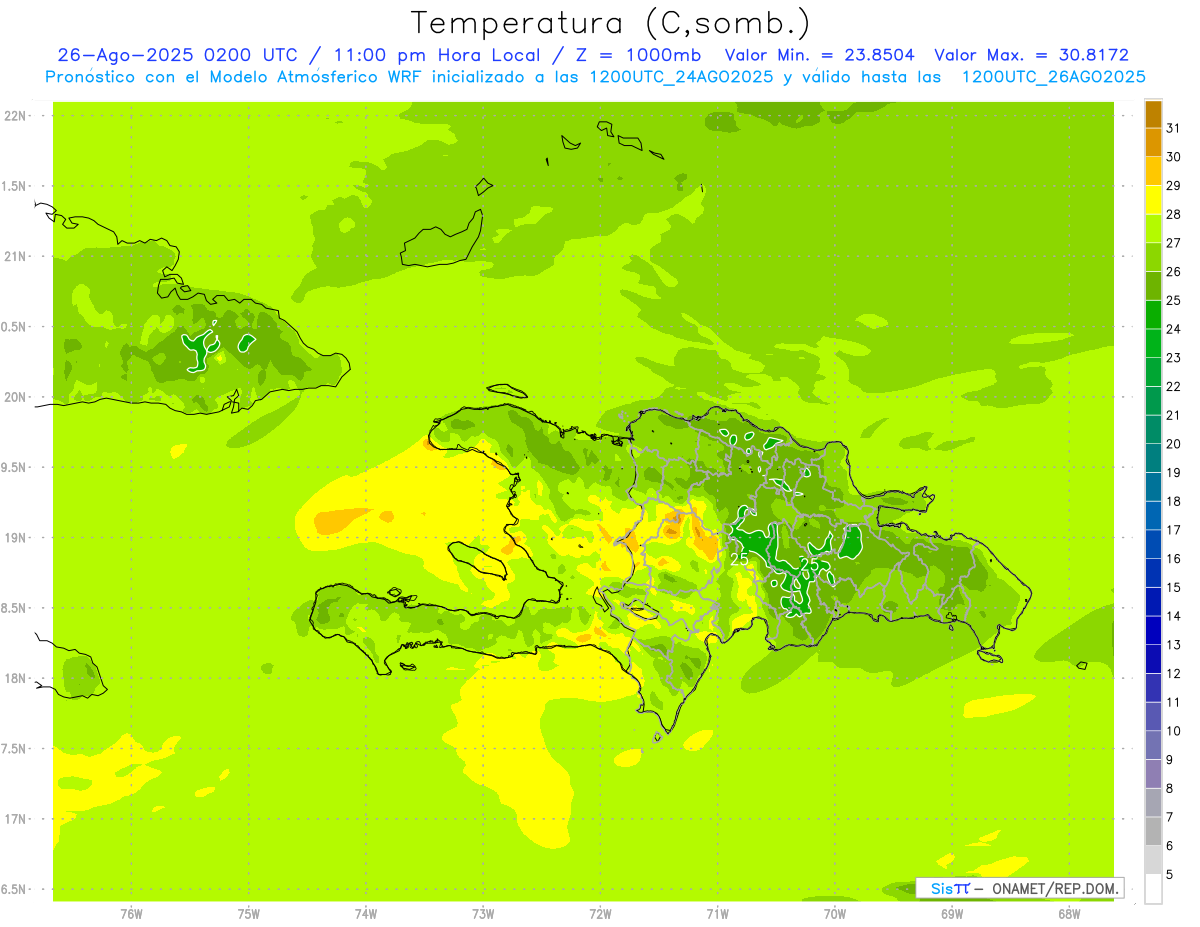Click the colorbar label '29'
1200x927 pixels.
tap(1174, 186)
